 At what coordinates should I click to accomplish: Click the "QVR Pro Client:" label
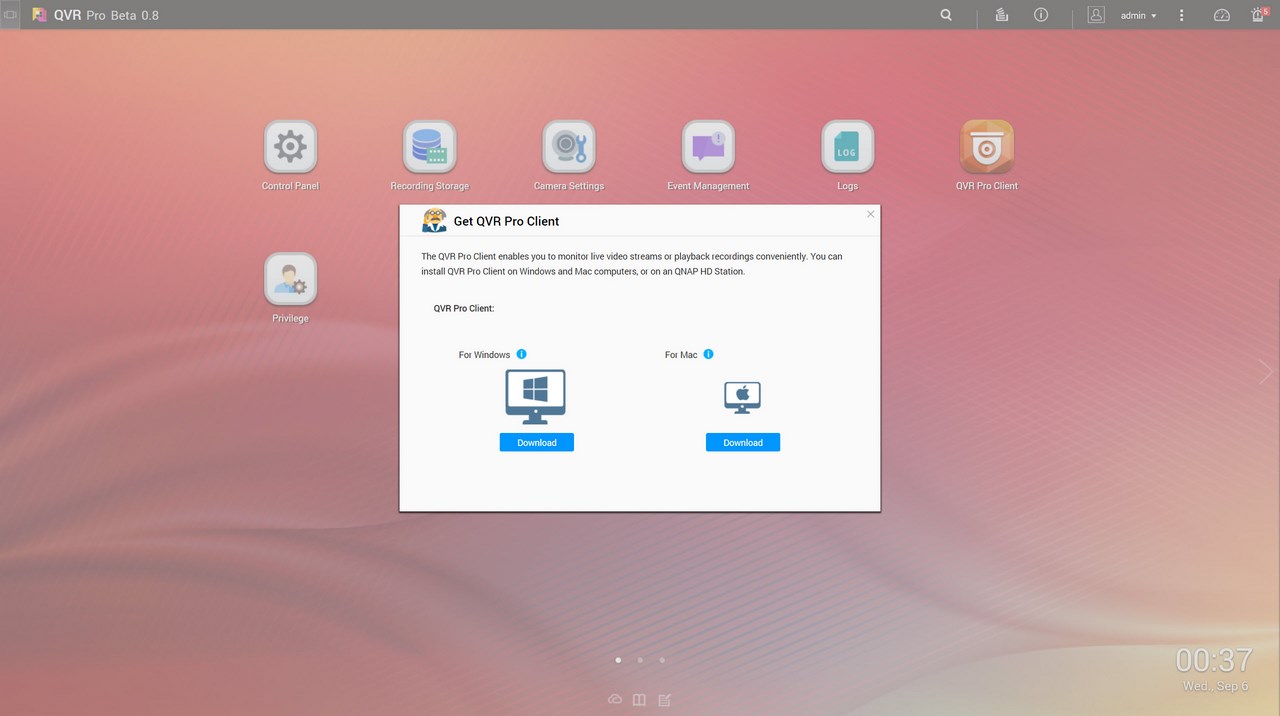(464, 308)
